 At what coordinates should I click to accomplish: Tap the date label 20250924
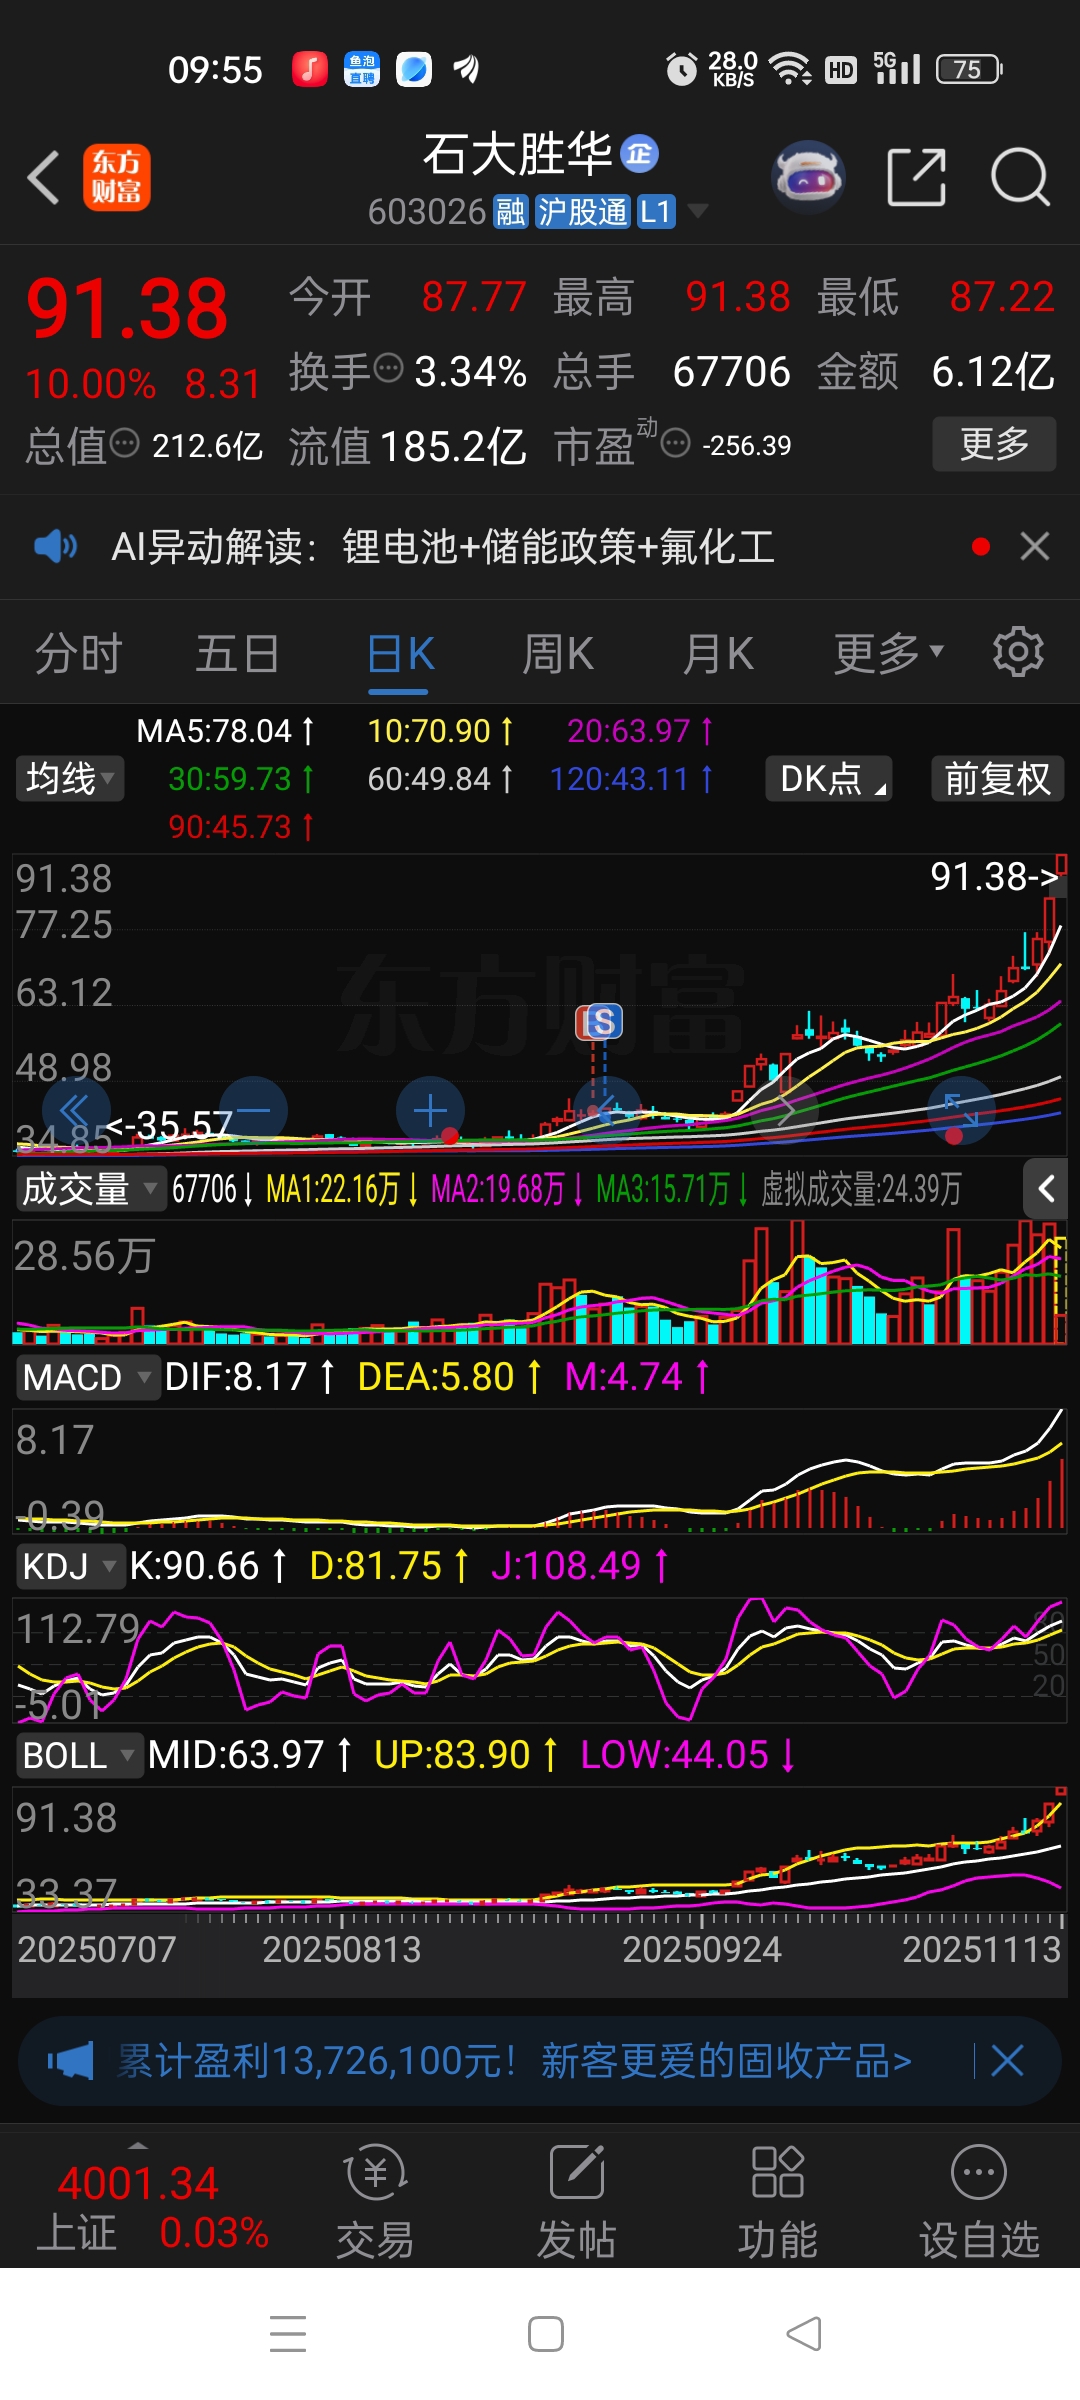(x=702, y=1949)
